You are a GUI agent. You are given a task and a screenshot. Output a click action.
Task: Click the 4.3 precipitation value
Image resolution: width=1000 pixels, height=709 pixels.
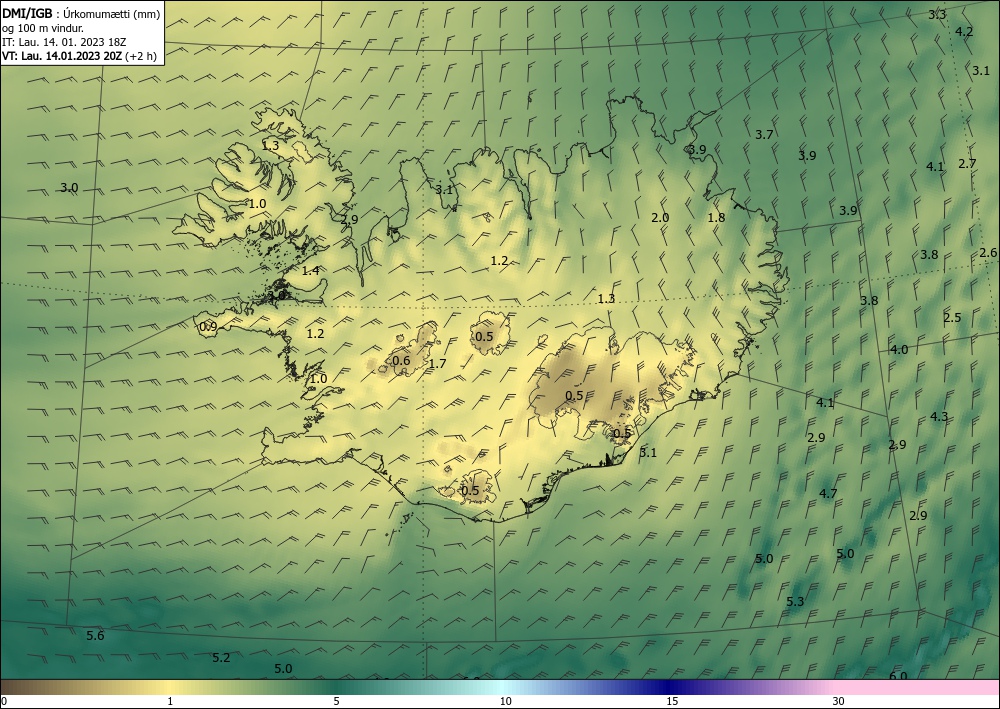point(939,417)
